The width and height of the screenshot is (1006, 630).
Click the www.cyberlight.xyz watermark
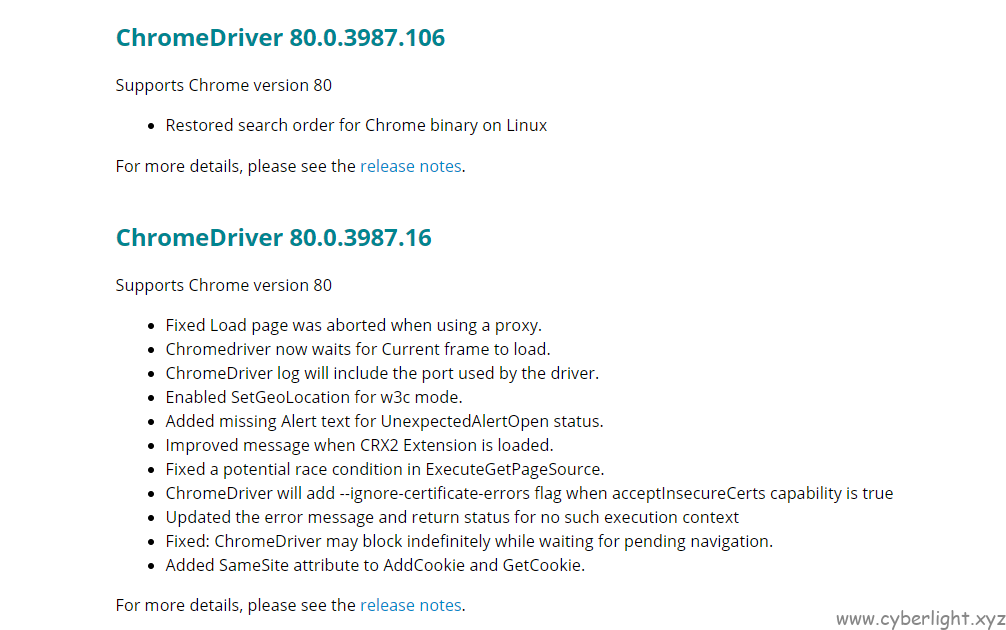click(x=921, y=618)
